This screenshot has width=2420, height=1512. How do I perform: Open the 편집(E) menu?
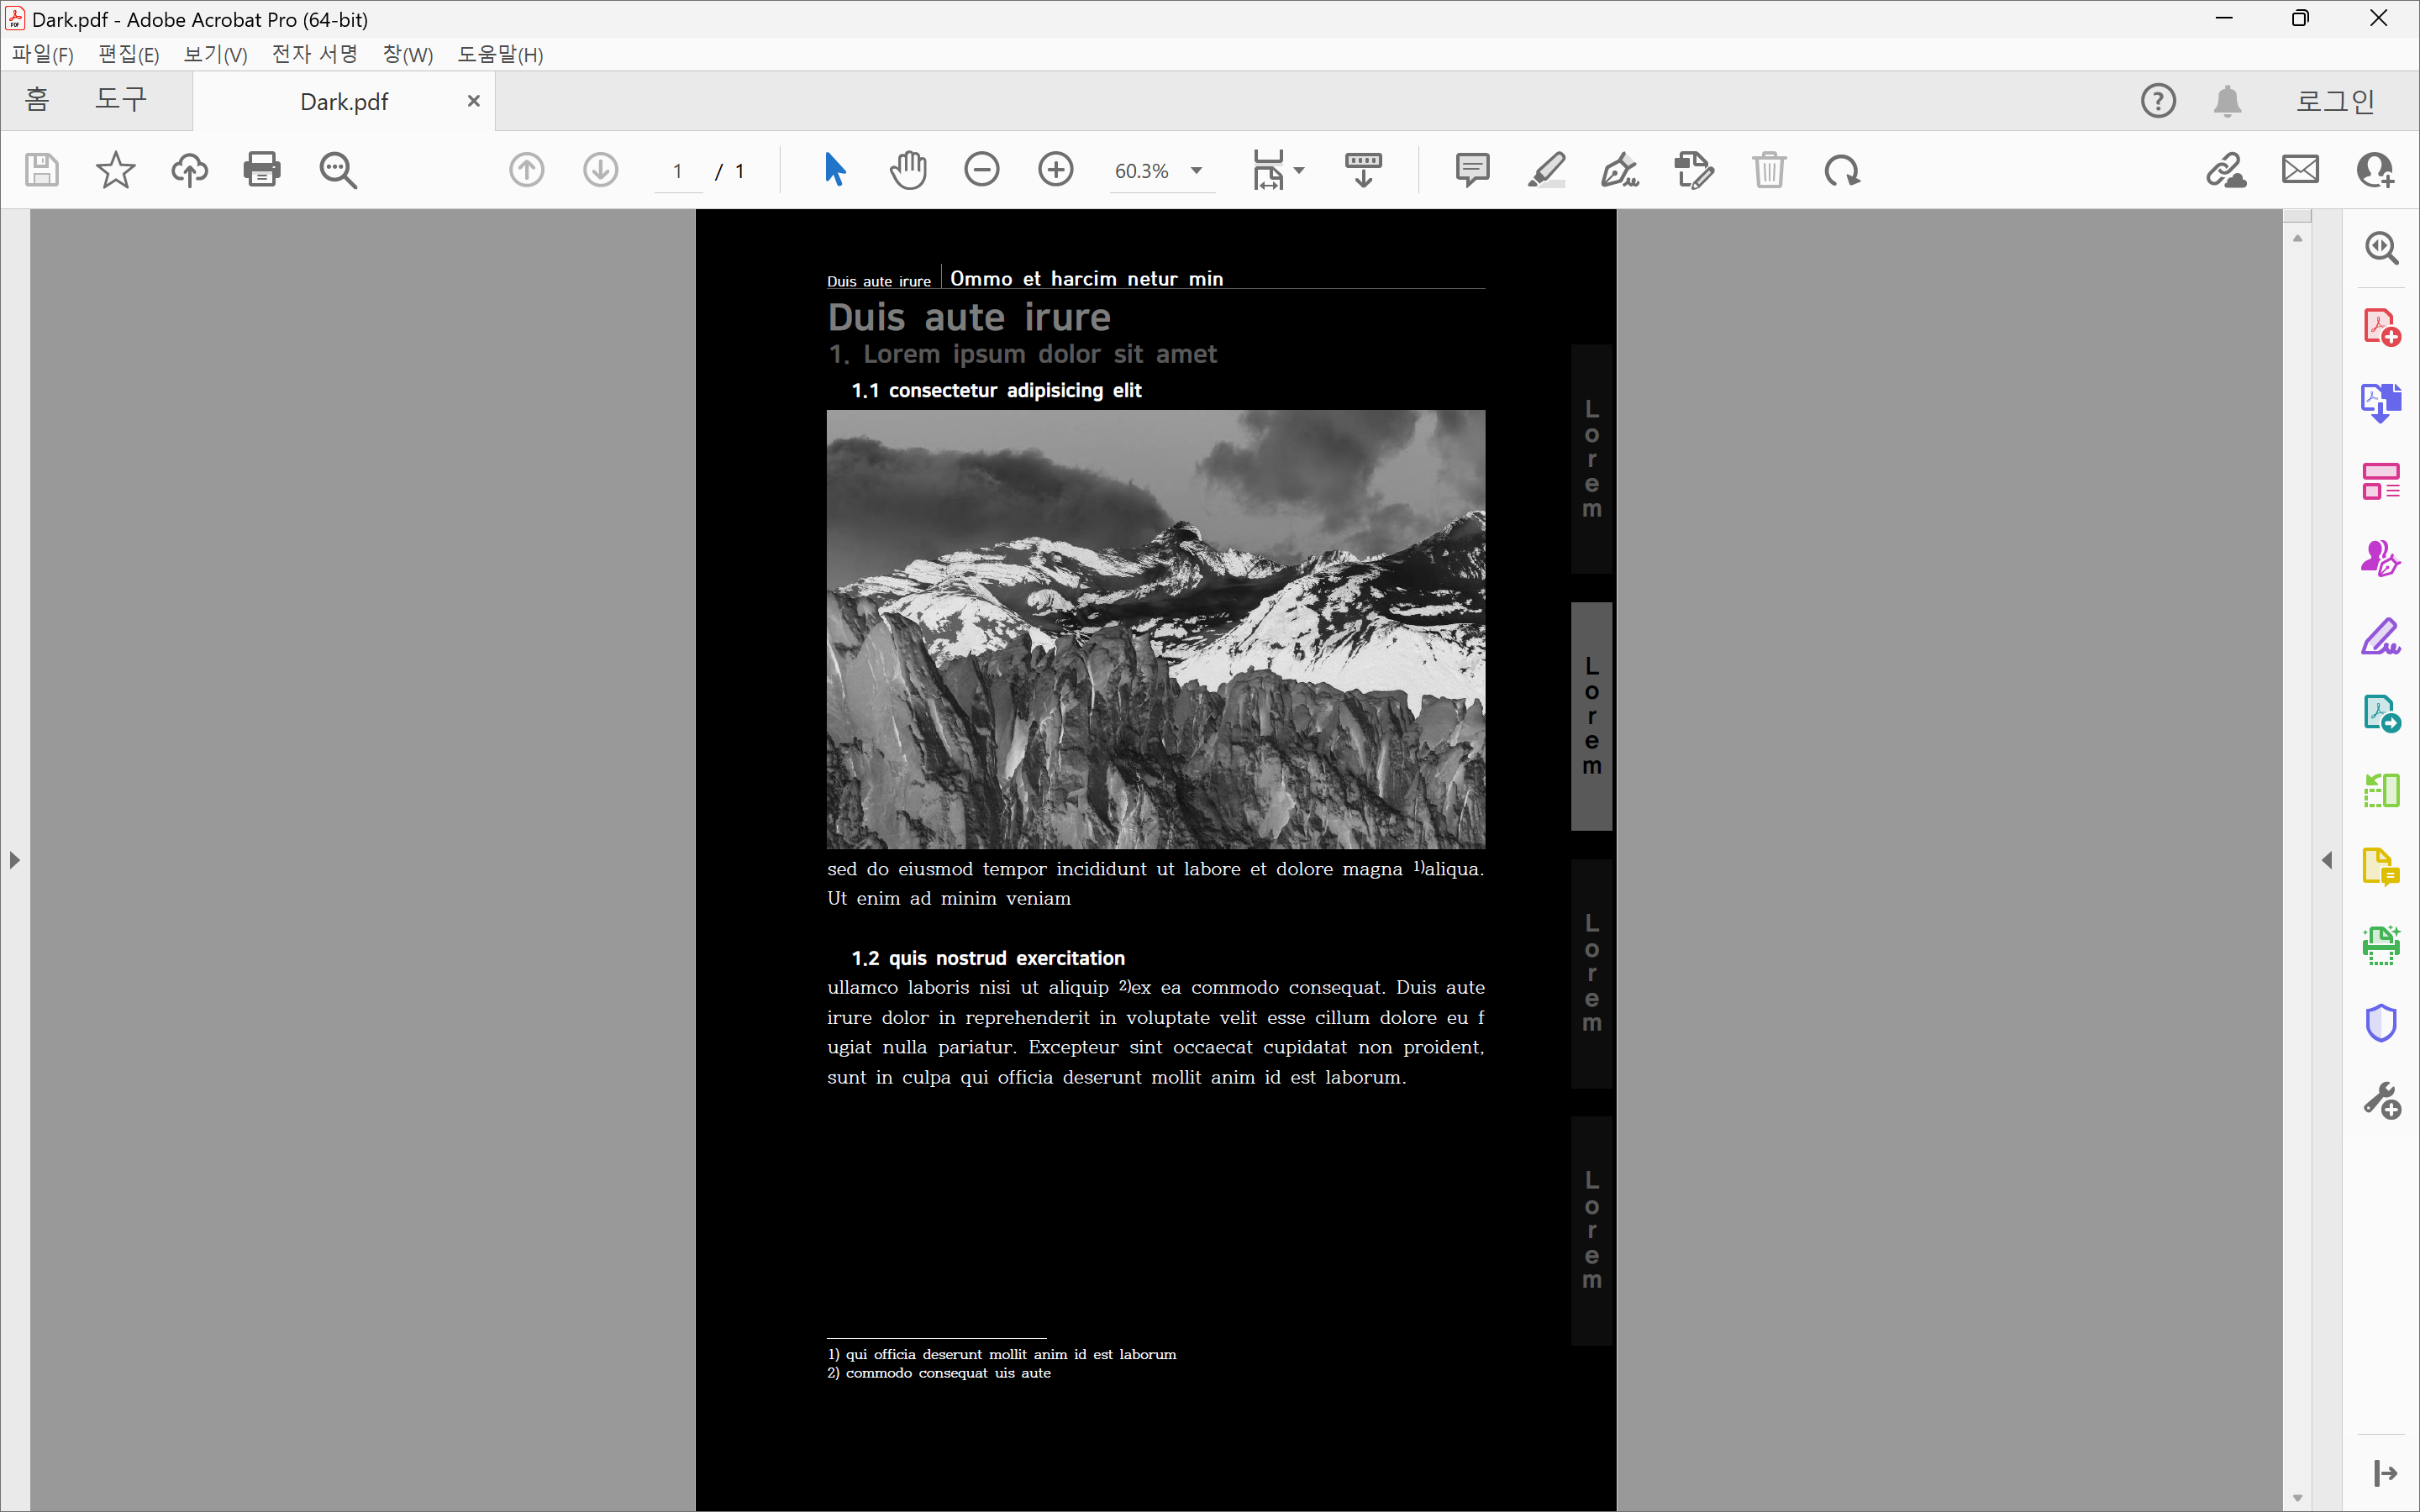point(128,55)
